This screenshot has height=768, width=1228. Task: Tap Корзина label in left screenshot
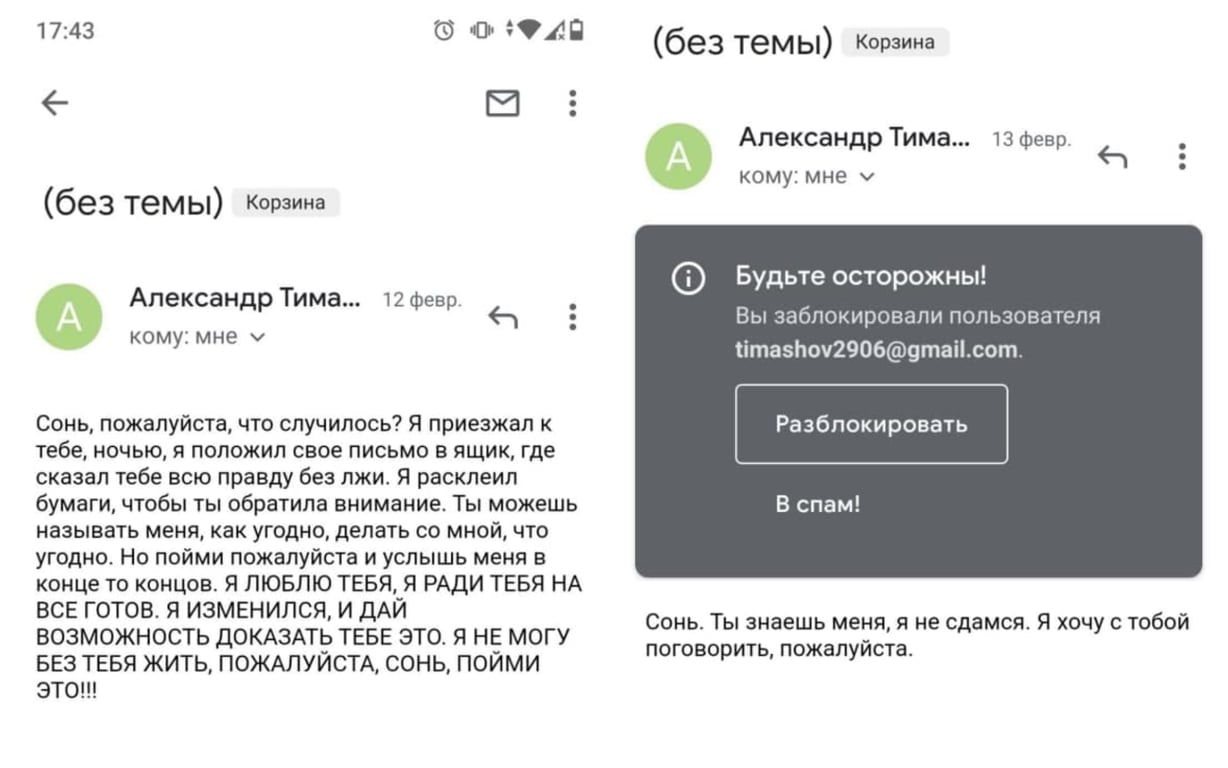click(x=285, y=203)
